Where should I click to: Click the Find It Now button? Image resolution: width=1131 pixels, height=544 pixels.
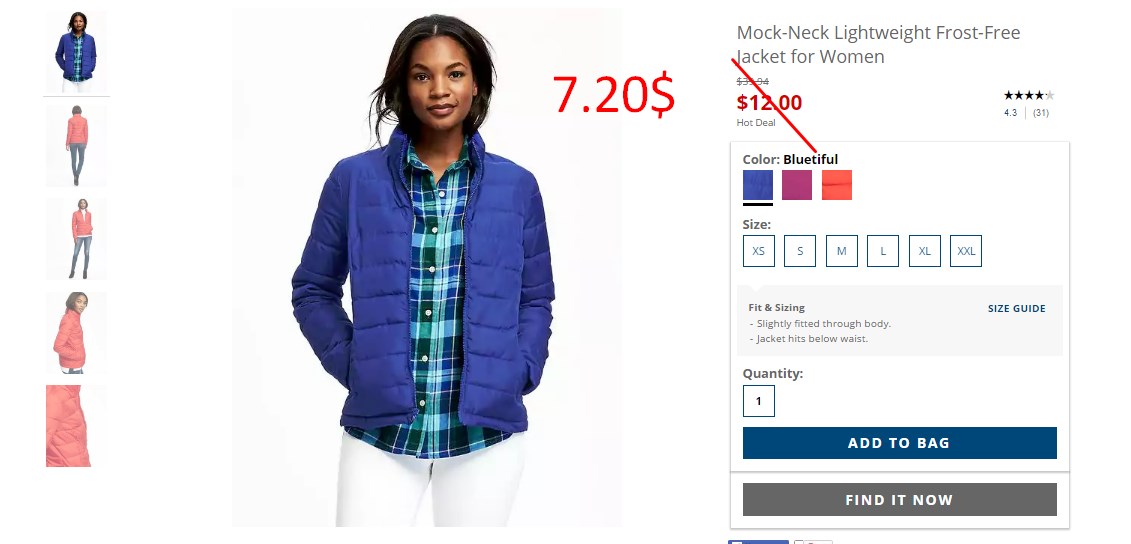899,499
